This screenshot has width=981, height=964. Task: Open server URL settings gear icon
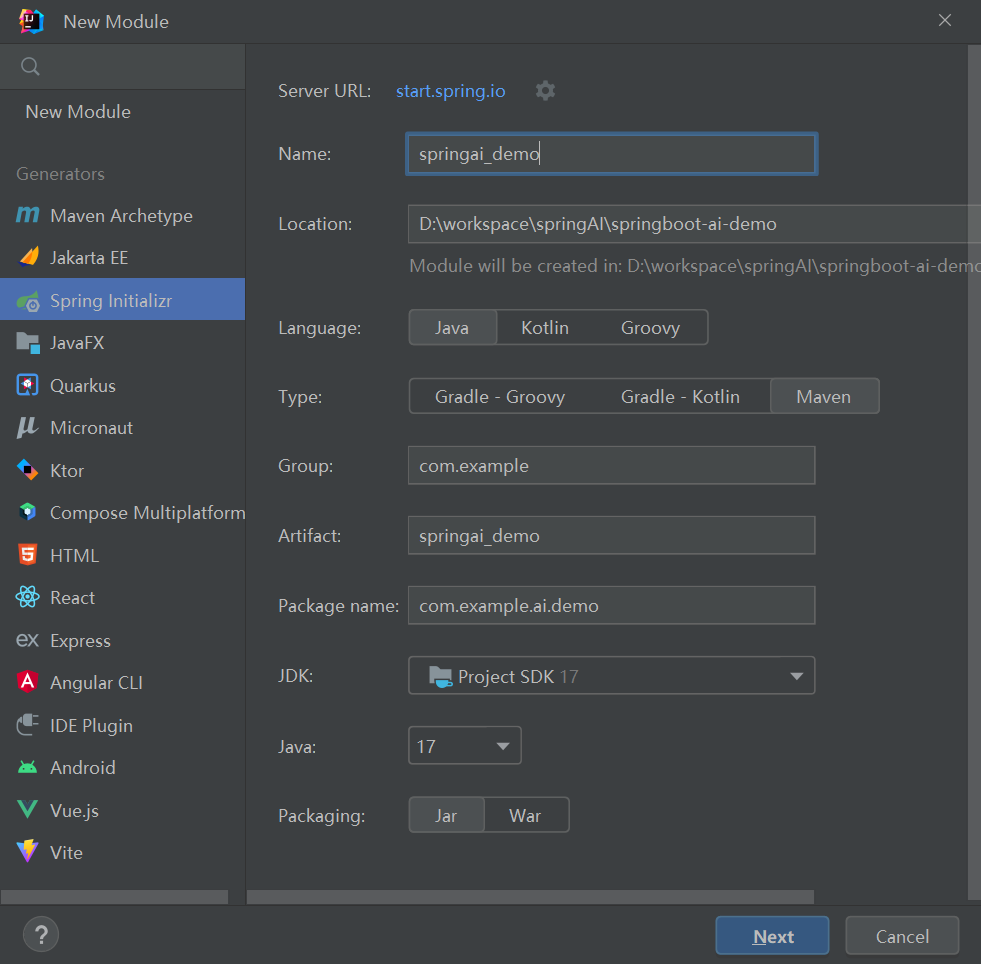pyautogui.click(x=545, y=91)
